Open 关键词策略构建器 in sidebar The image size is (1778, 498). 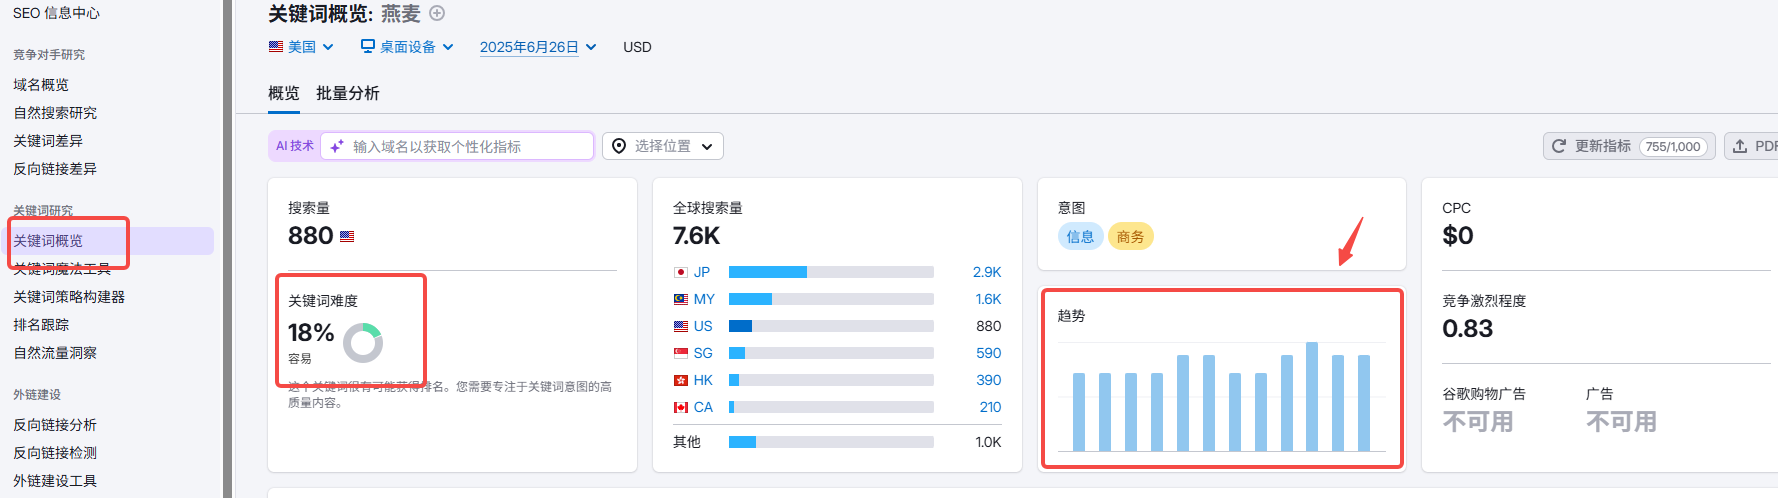point(69,297)
